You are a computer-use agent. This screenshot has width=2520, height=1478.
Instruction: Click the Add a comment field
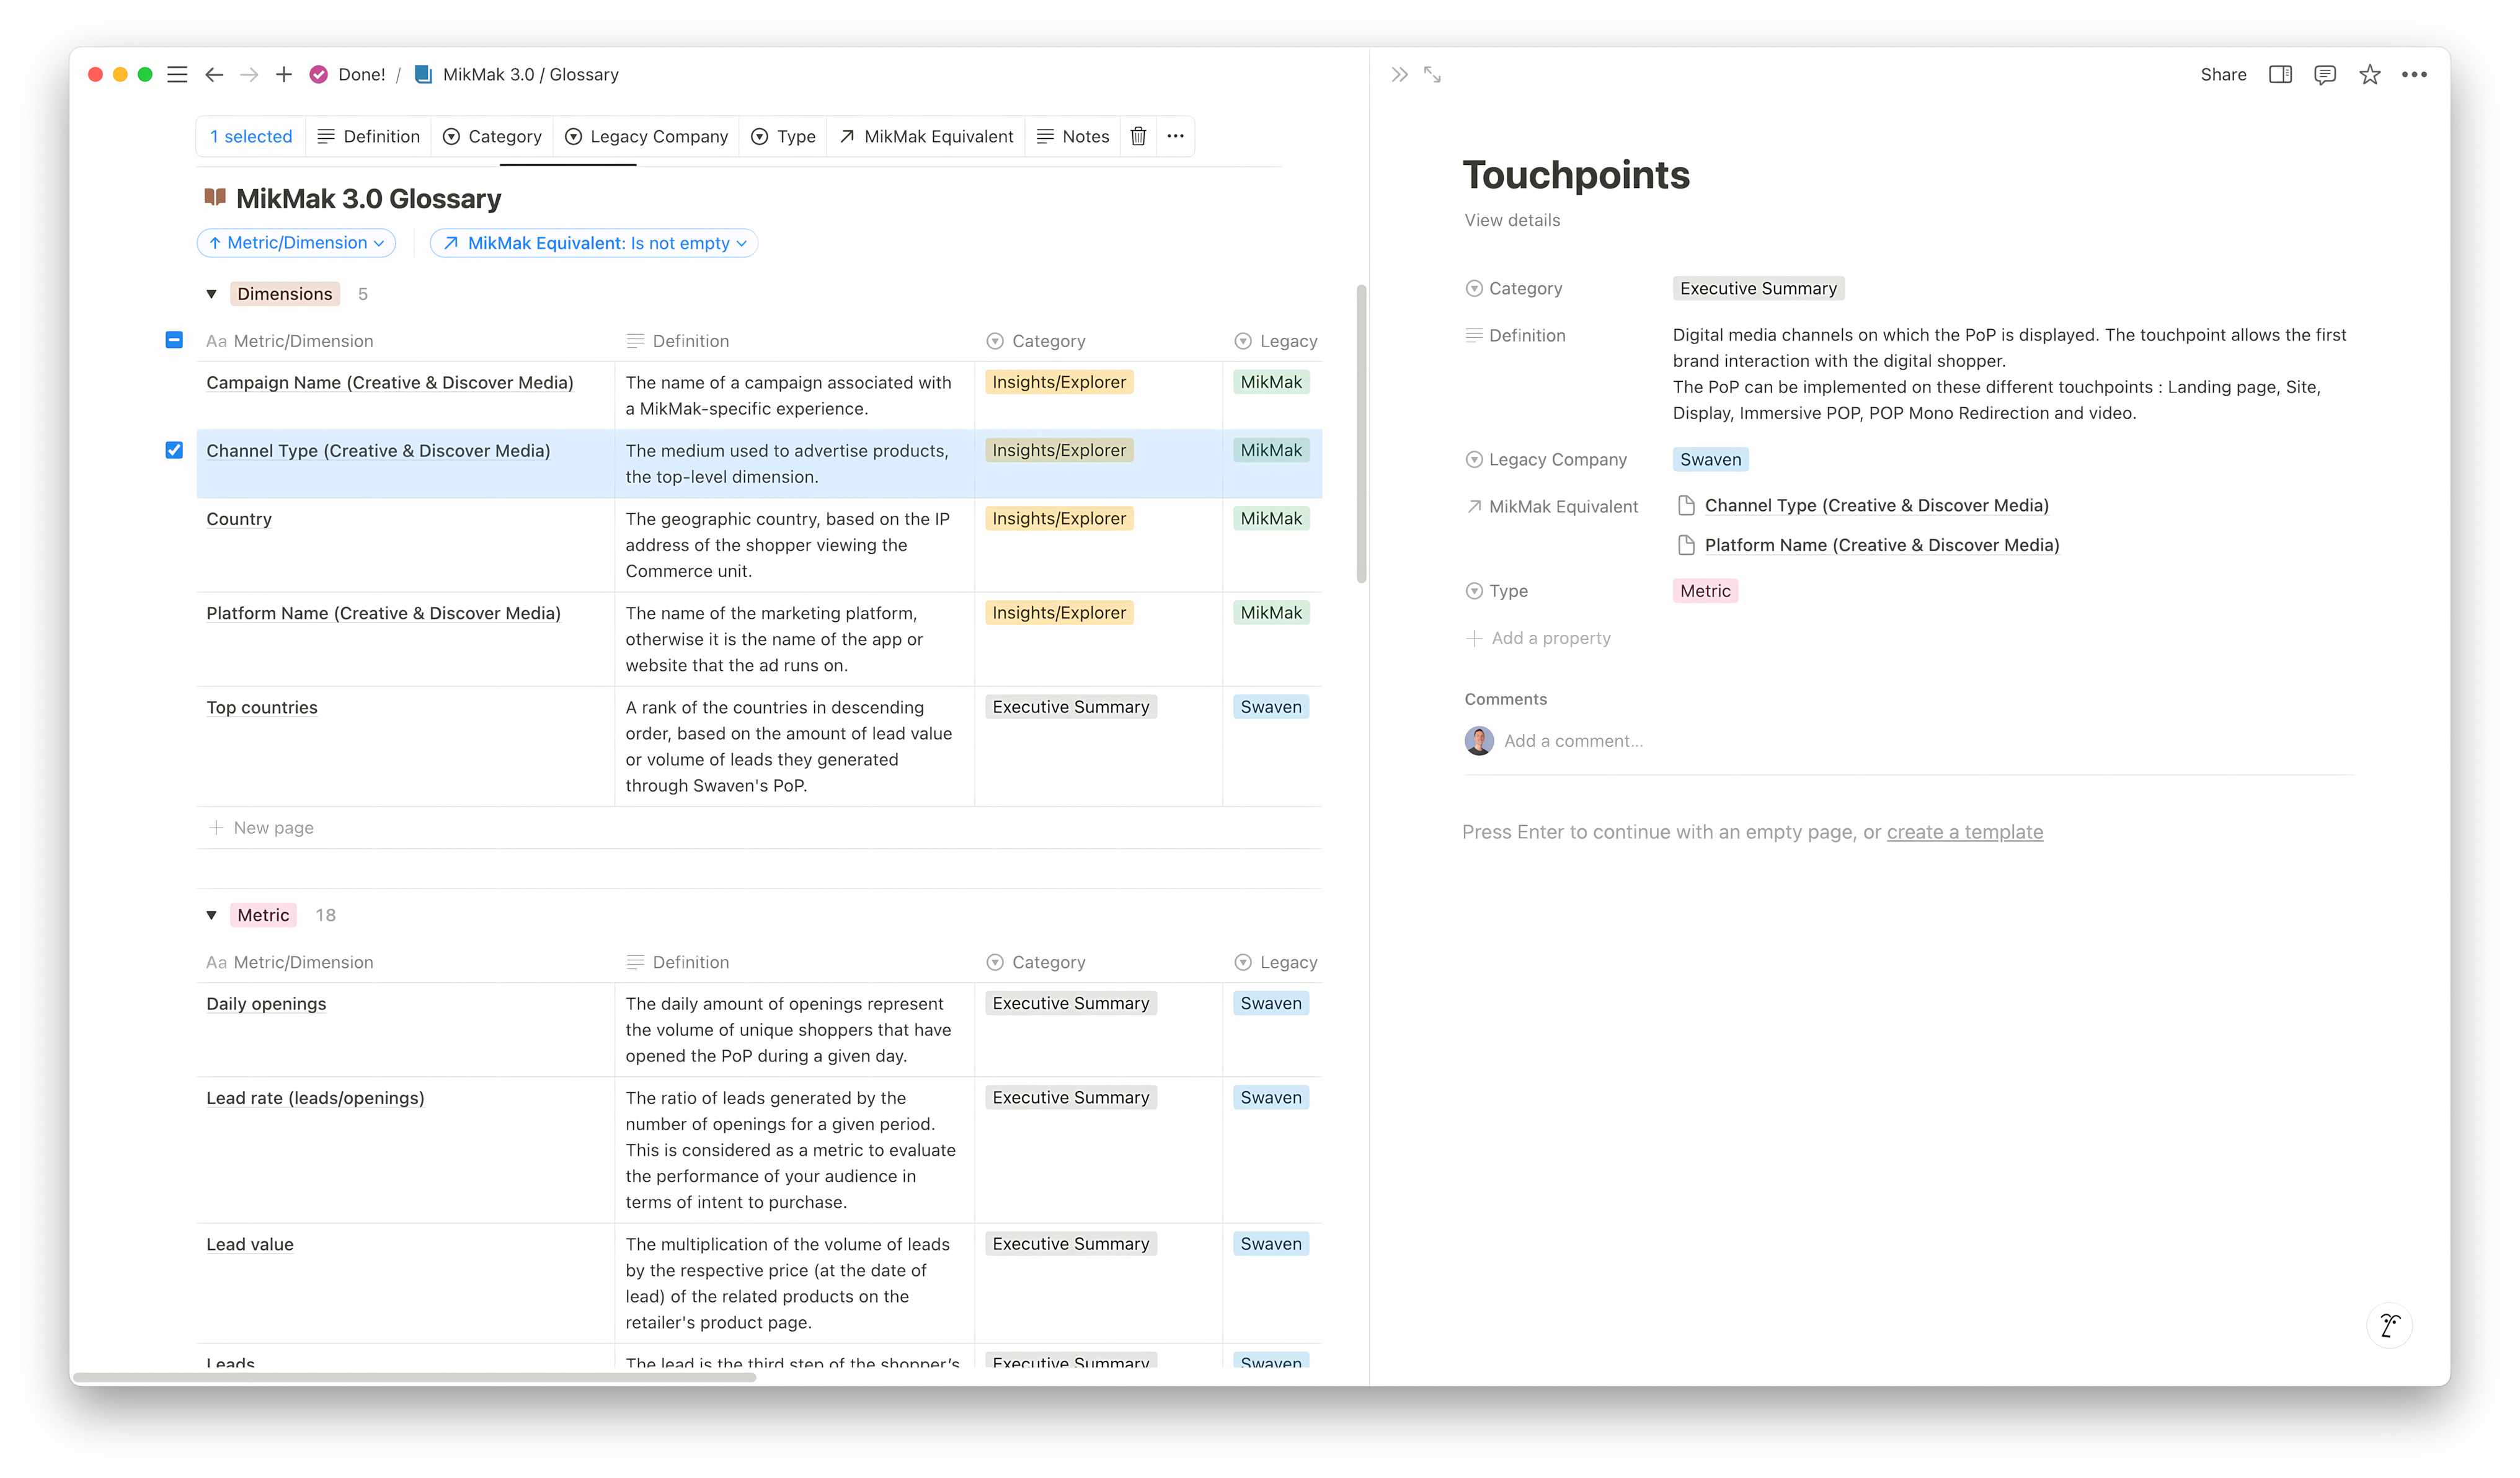[x=1573, y=740]
